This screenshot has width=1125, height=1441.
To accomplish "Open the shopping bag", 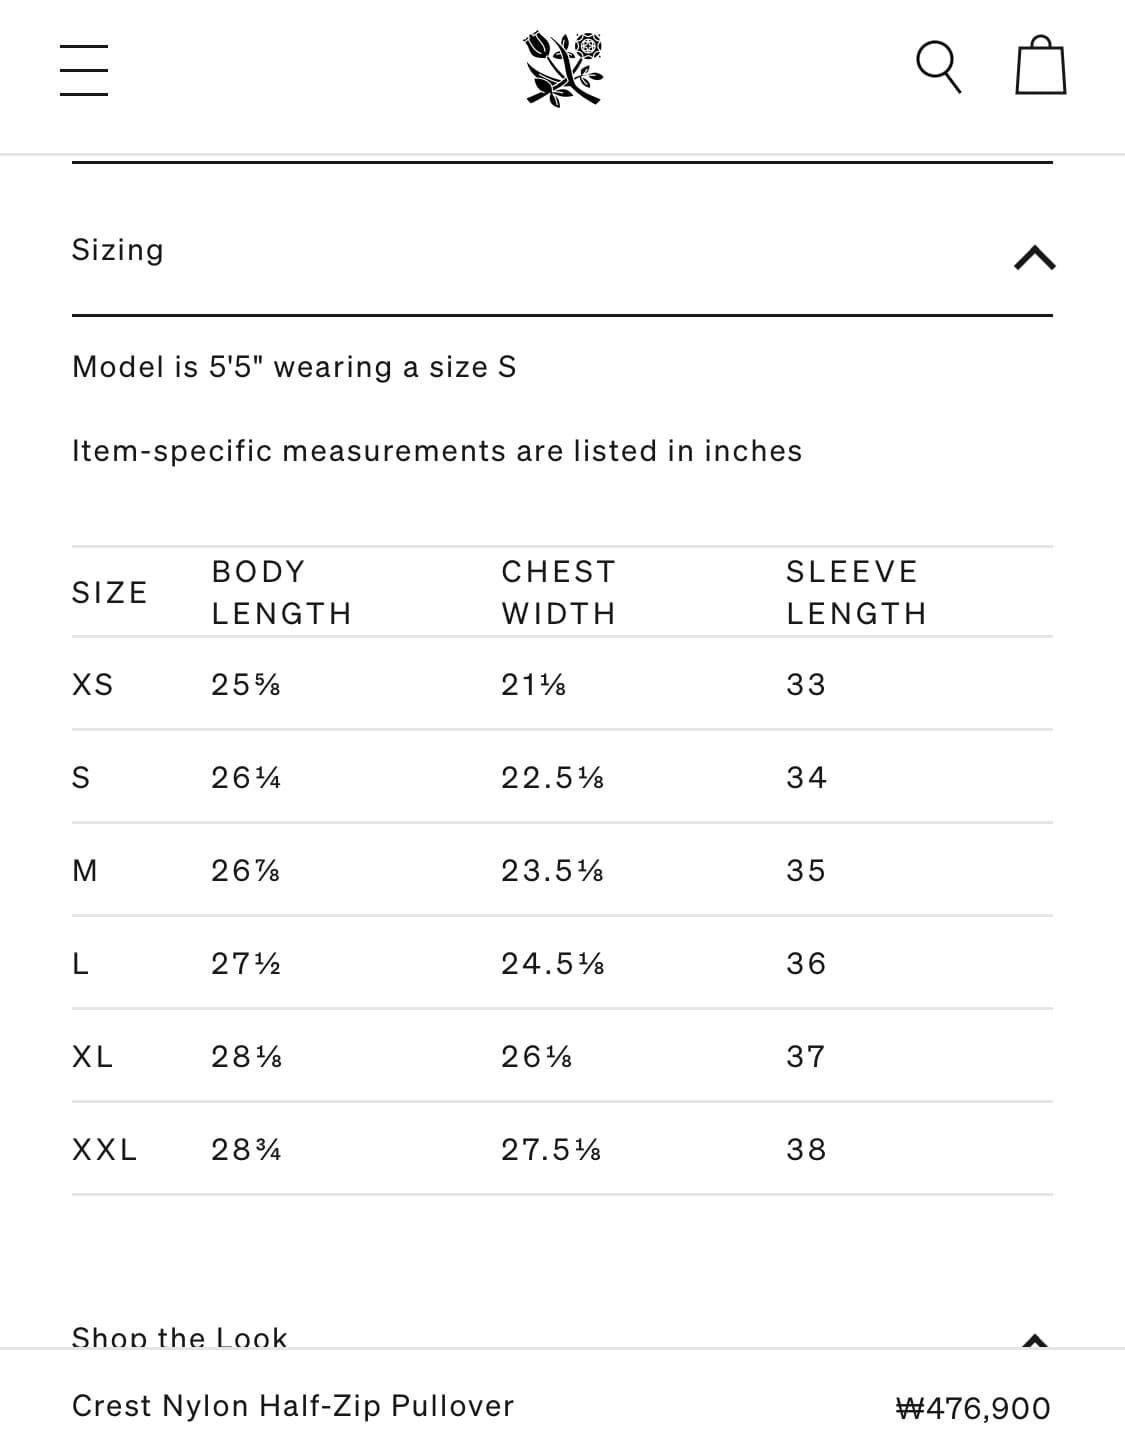I will pos(1040,66).
